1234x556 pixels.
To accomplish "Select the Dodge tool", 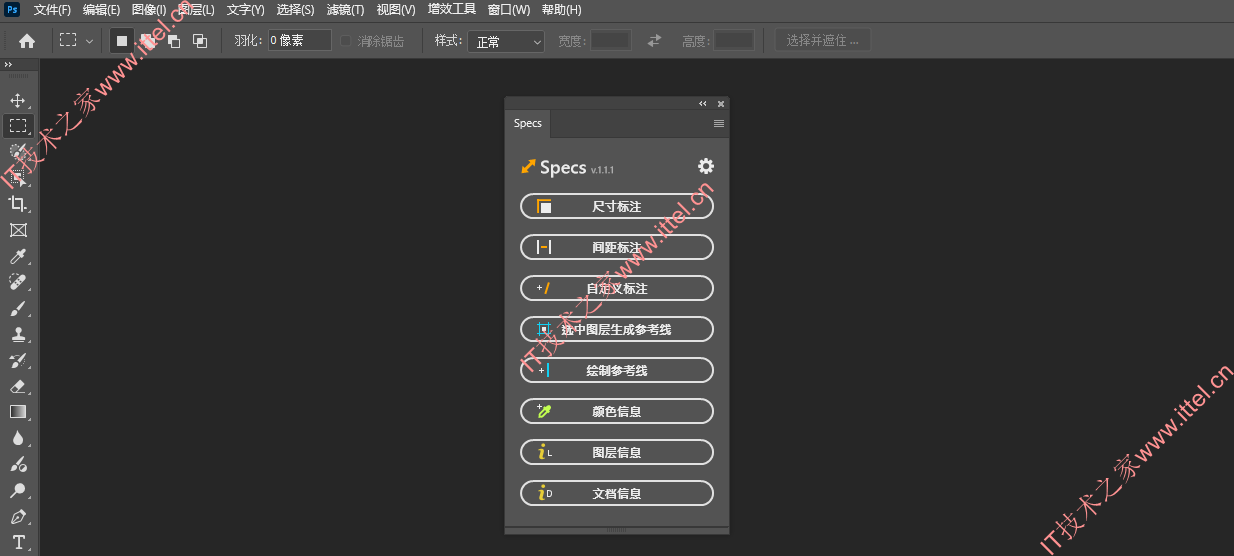I will [18, 490].
